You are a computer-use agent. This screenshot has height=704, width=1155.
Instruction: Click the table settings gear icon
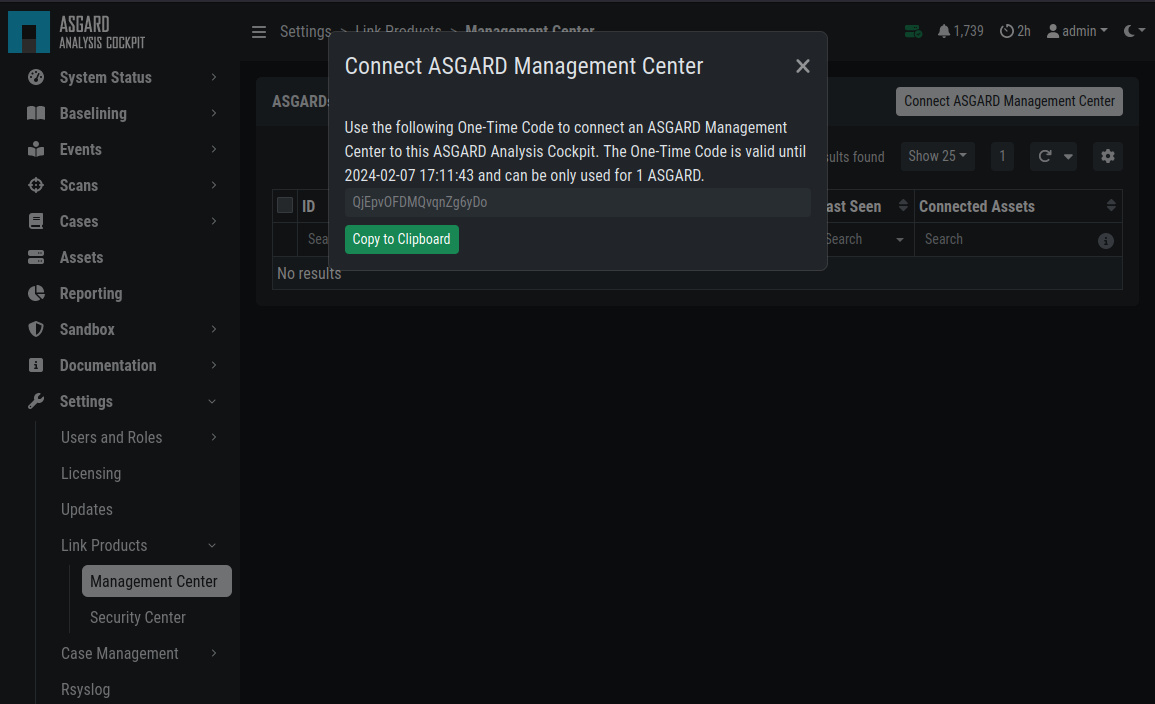(x=1108, y=156)
